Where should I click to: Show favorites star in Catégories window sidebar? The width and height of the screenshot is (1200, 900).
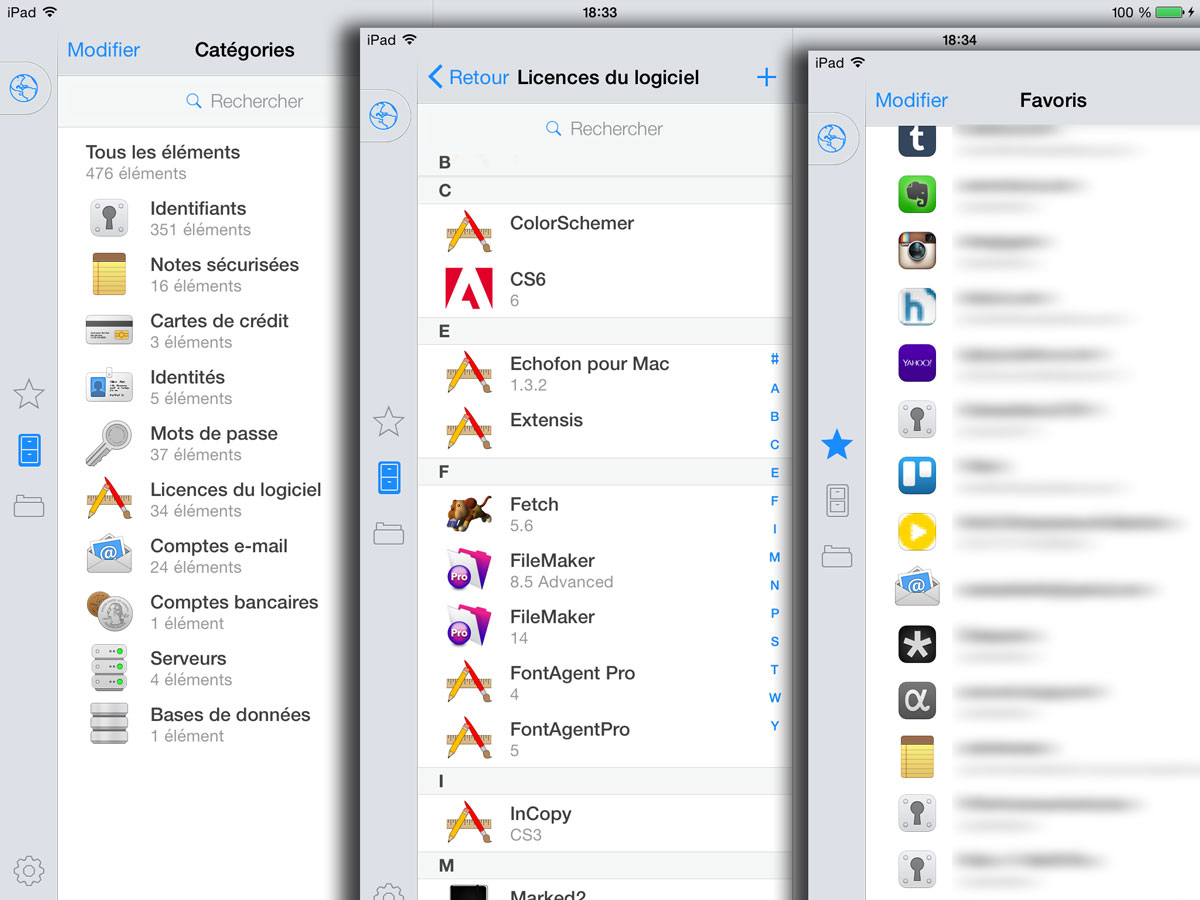29,394
